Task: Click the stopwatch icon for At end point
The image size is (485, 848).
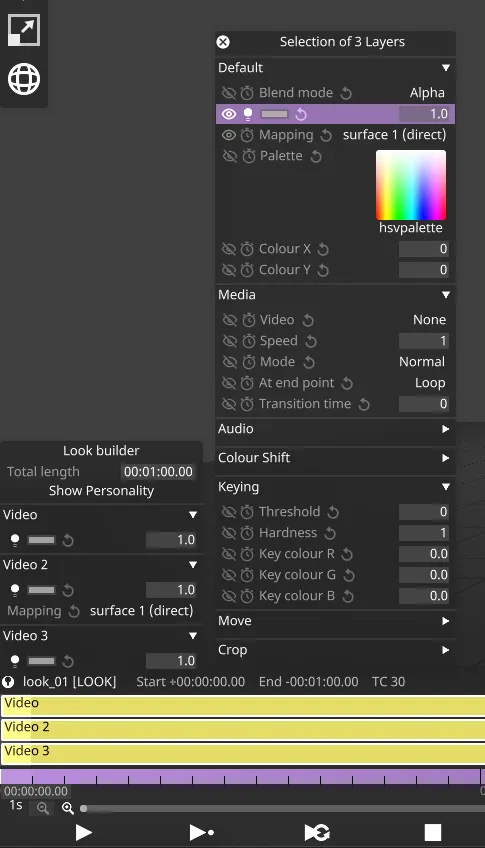Action: click(247, 383)
